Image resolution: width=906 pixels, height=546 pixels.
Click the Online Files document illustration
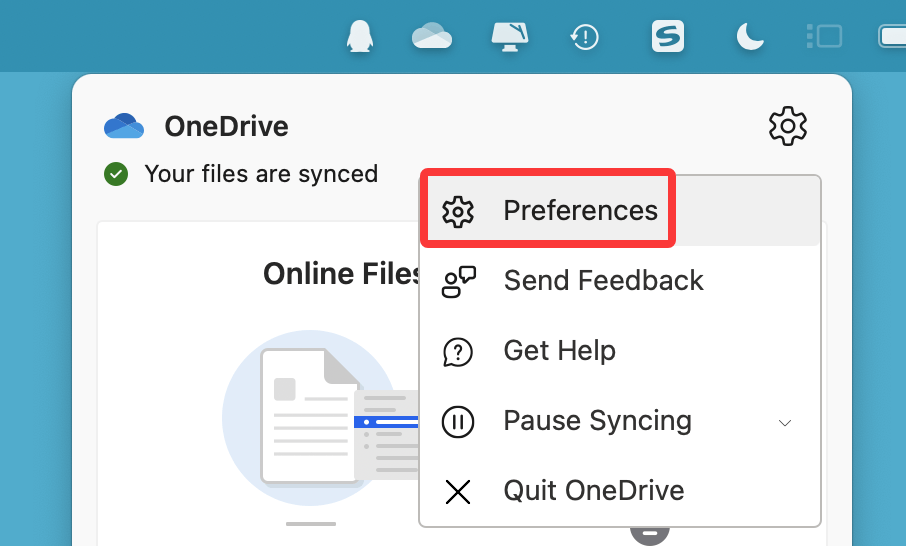coord(321,417)
